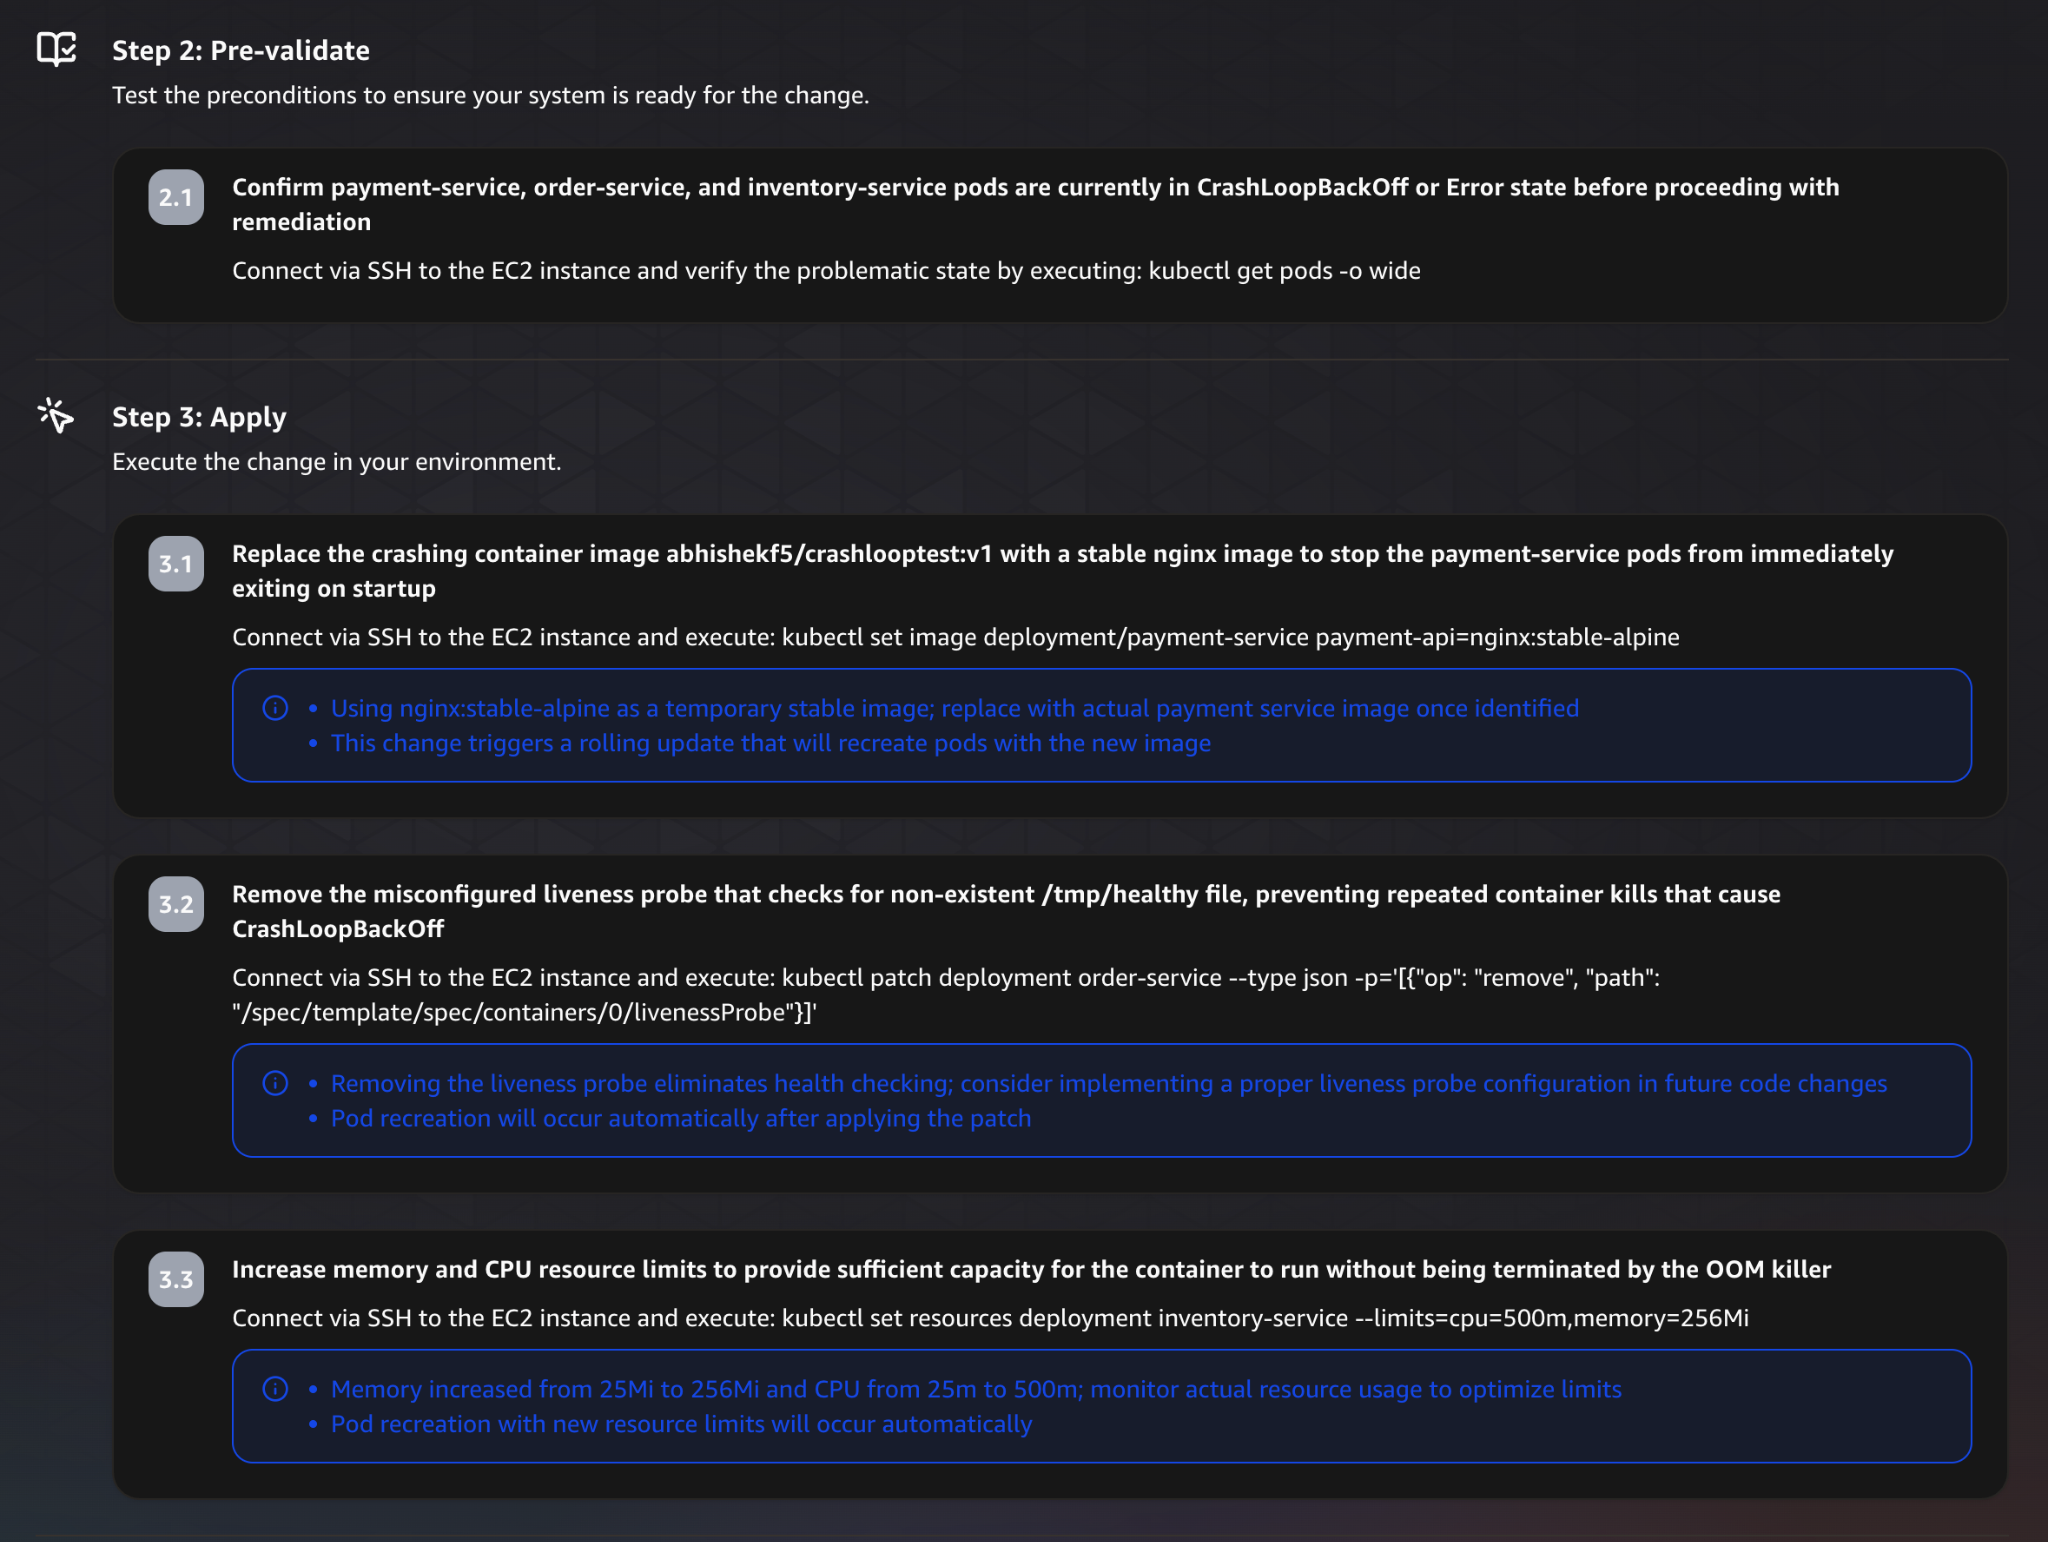Click the rolling update note text
2048x1542 pixels.
click(770, 743)
